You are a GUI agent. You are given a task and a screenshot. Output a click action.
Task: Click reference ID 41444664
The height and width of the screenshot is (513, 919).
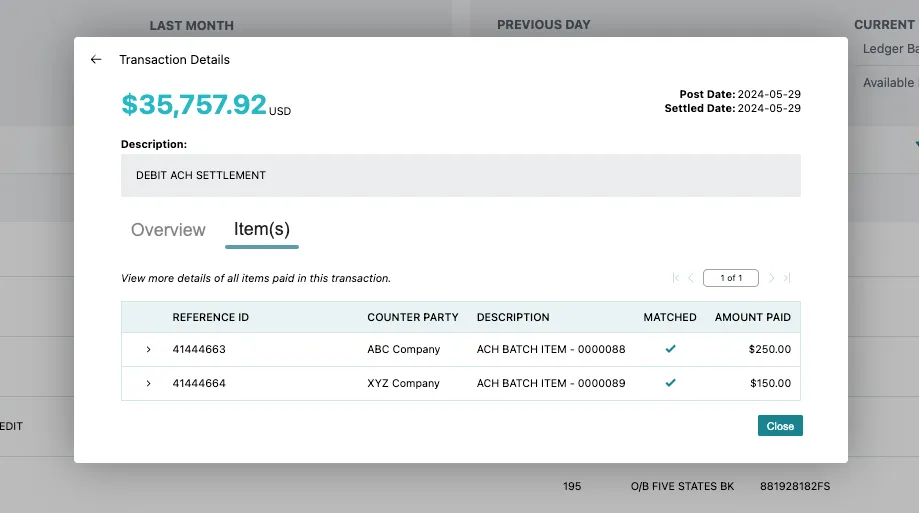(x=199, y=383)
